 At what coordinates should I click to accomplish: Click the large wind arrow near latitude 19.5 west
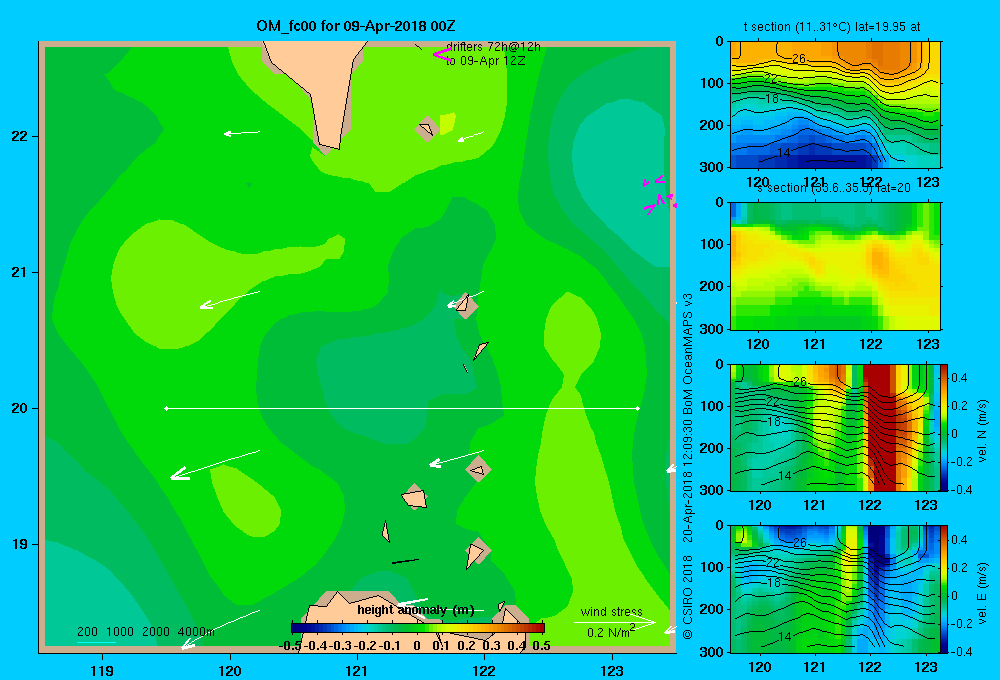click(x=215, y=464)
